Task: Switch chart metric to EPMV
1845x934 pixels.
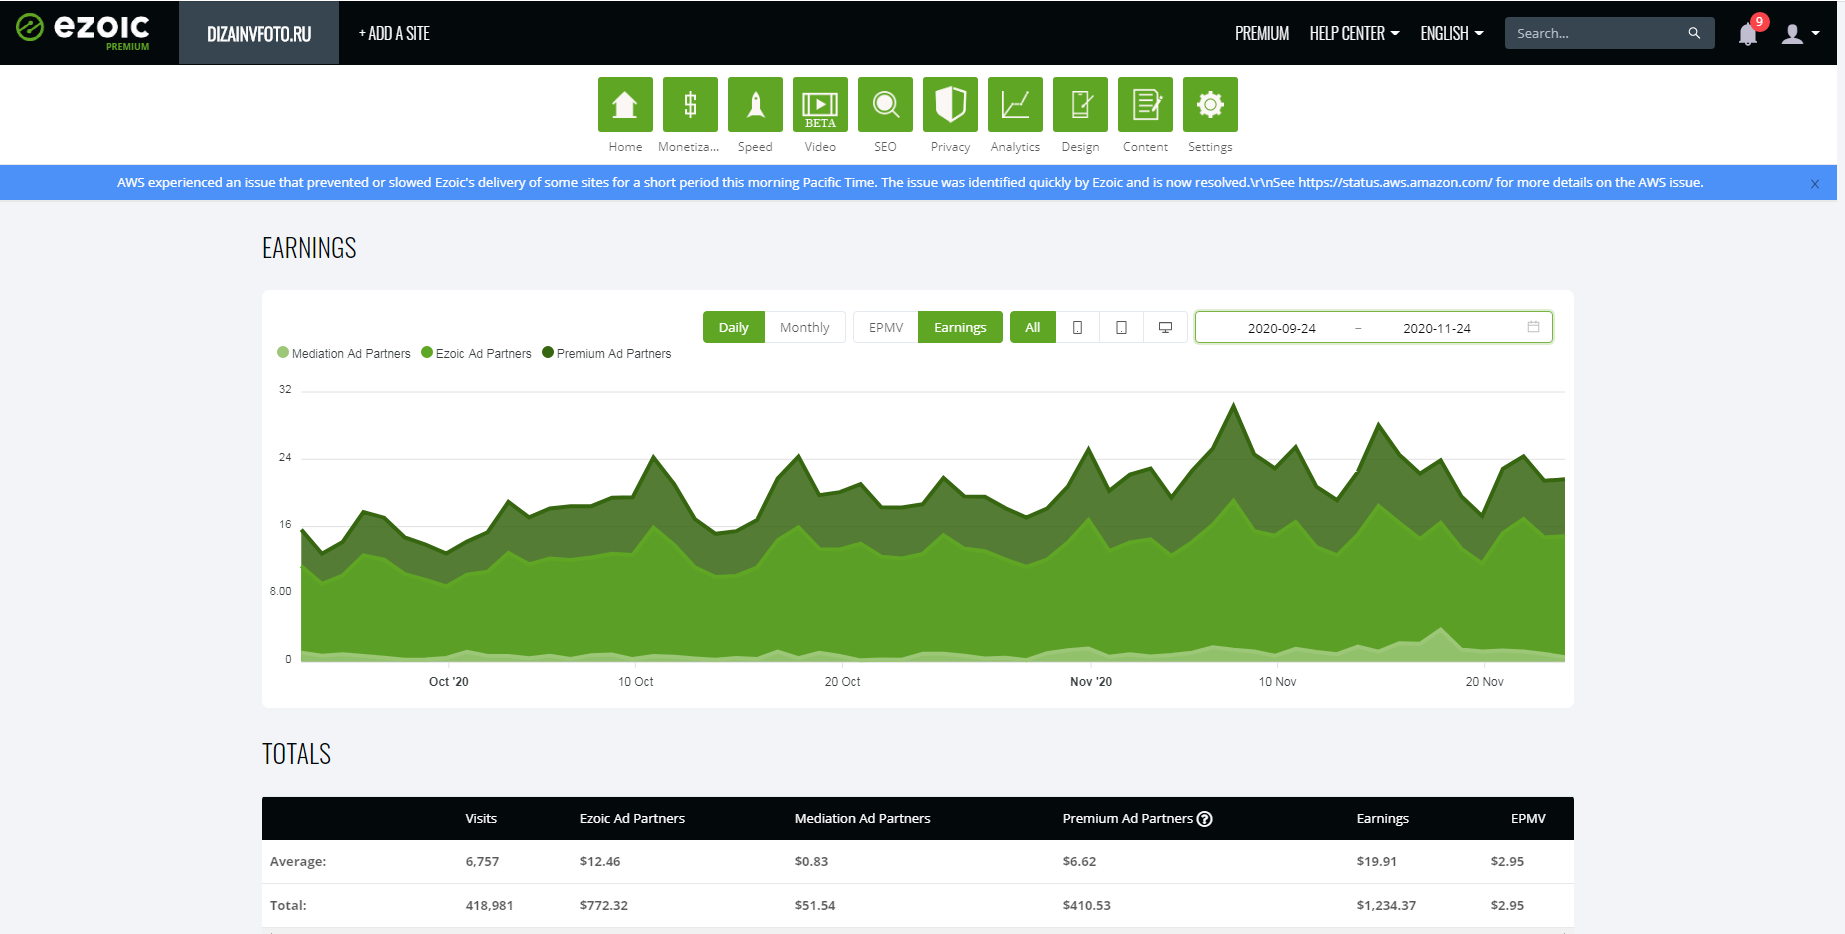Action: click(x=885, y=328)
